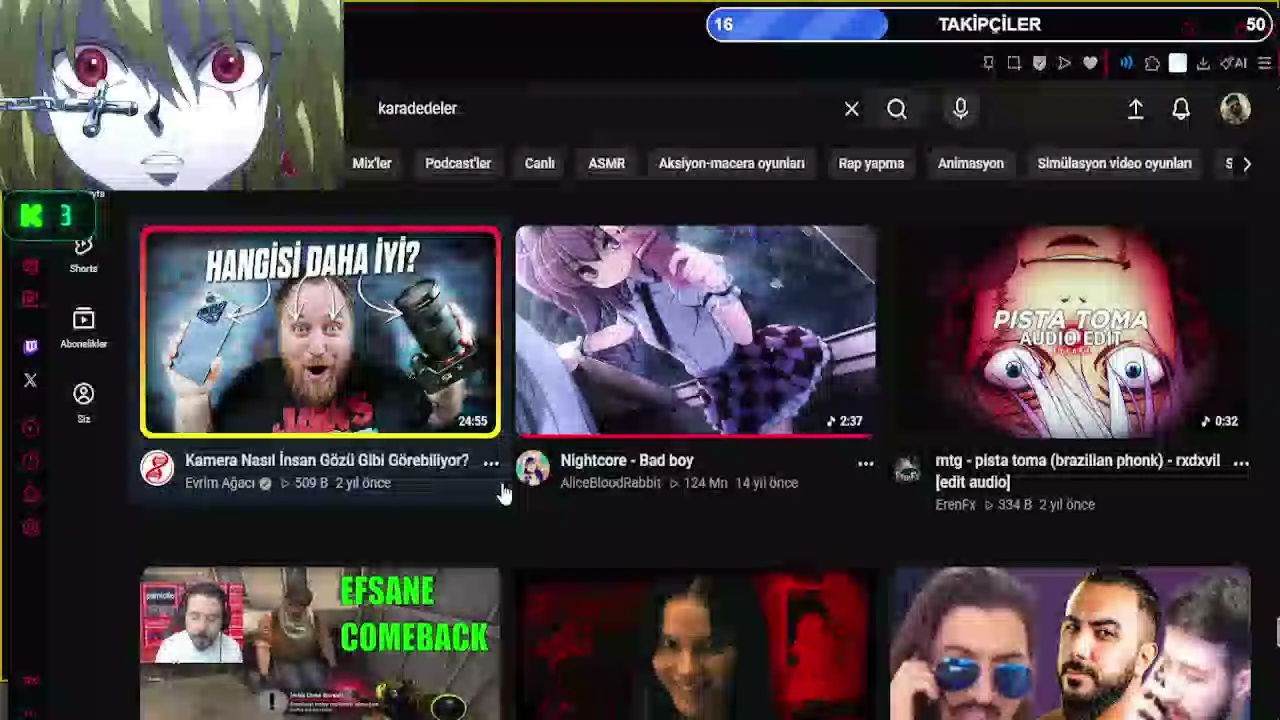Show more category chips with right arrow
This screenshot has height=720, width=1280.
coord(1246,164)
